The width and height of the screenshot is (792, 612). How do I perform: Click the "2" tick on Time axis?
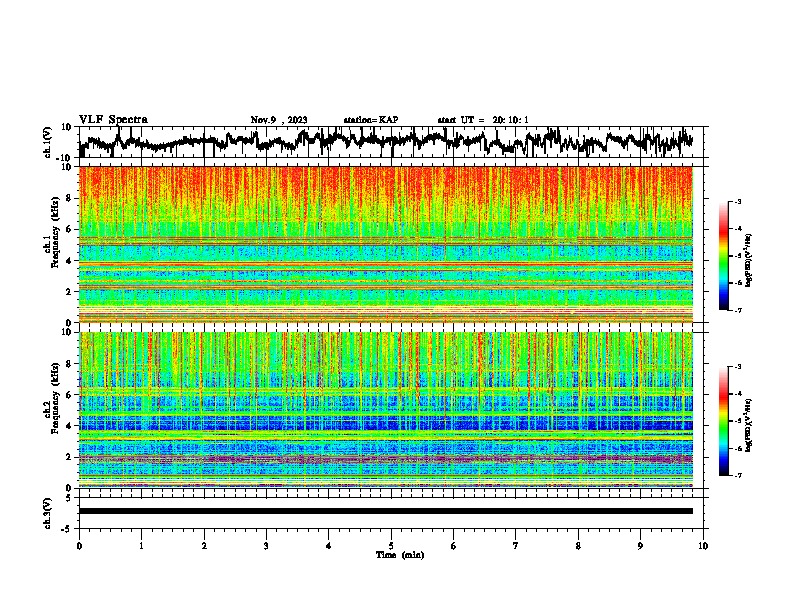pos(204,546)
